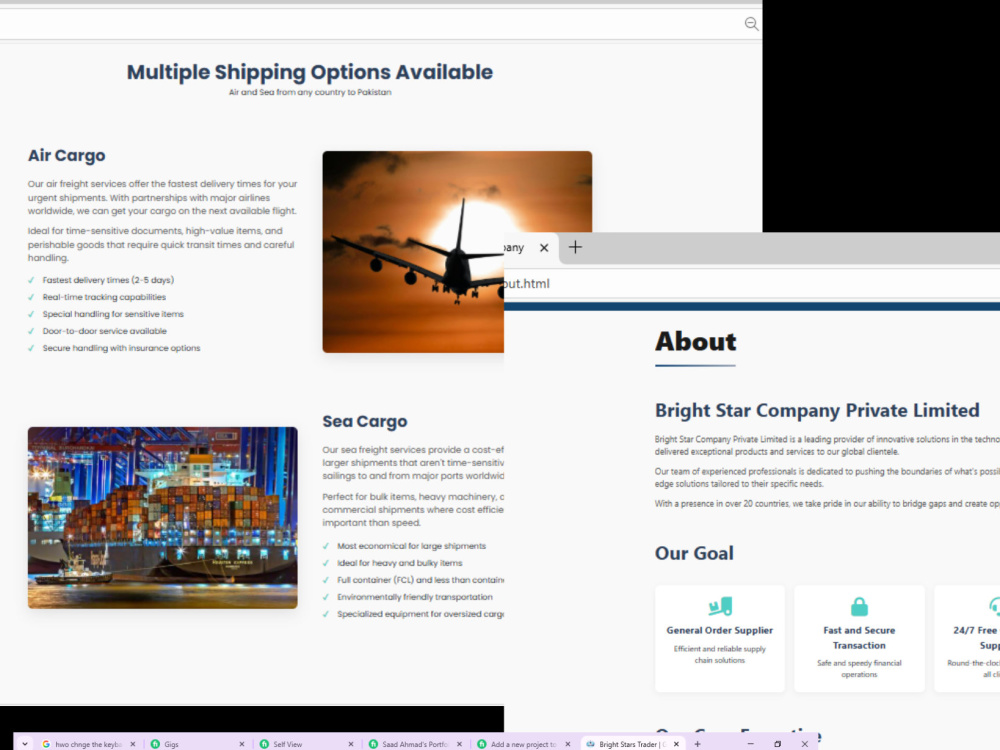Click 'Most economical for large shipments' list item
This screenshot has width=1000, height=750.
411,546
